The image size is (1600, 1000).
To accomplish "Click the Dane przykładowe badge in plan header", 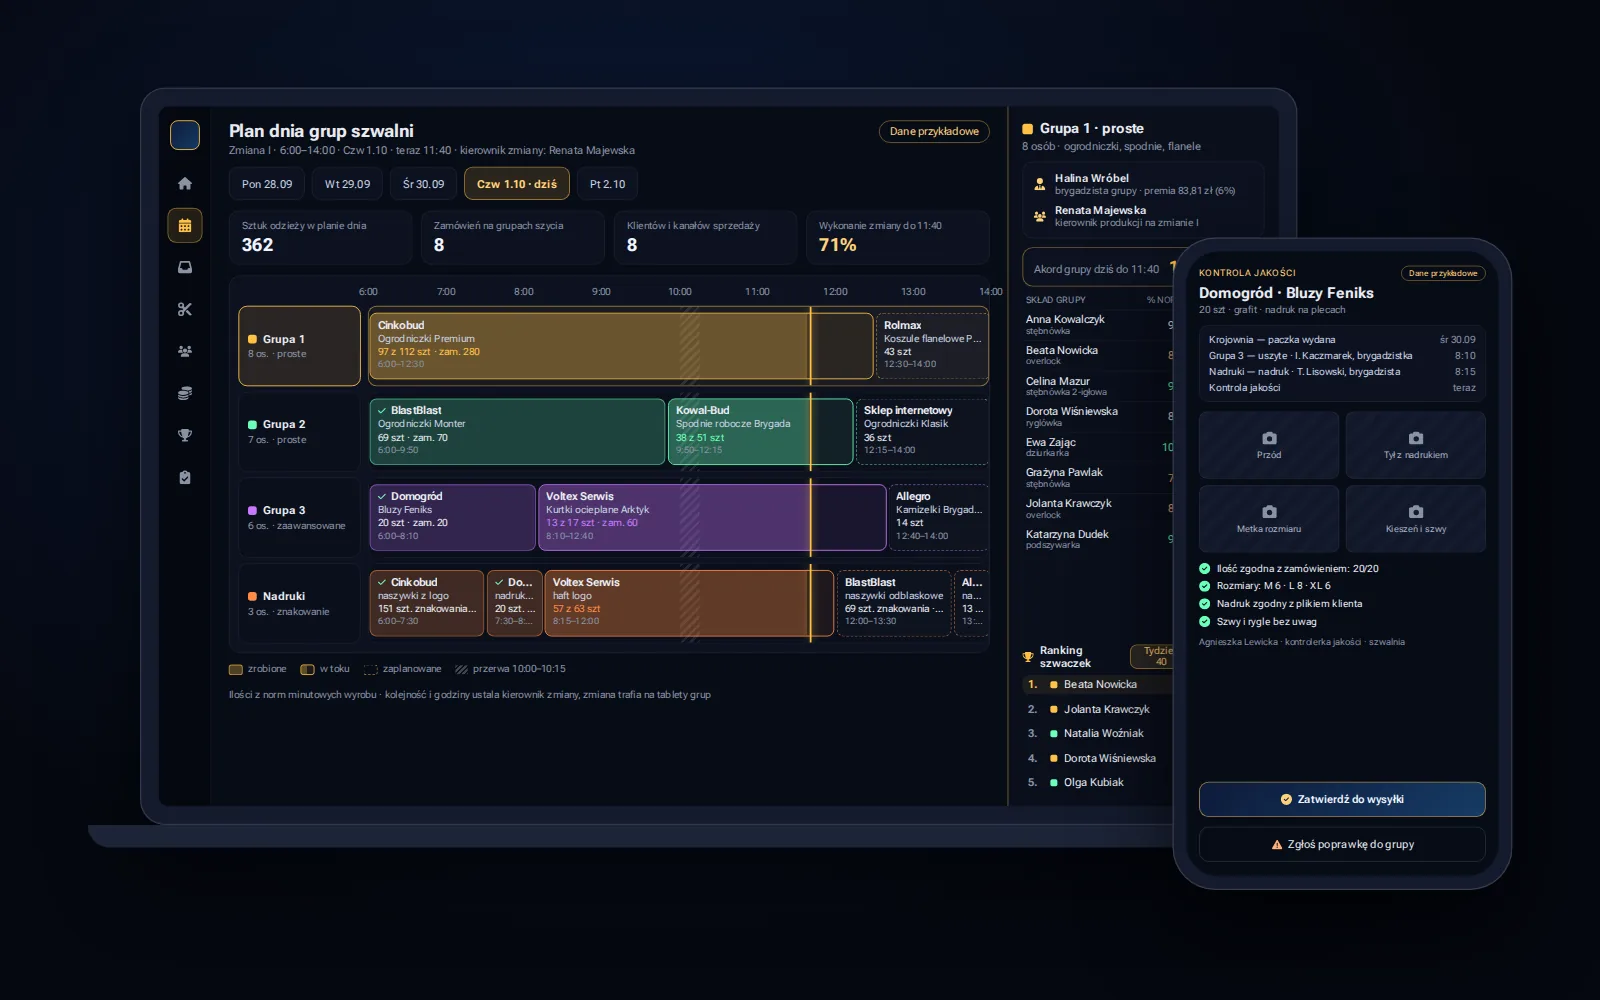I will (934, 131).
